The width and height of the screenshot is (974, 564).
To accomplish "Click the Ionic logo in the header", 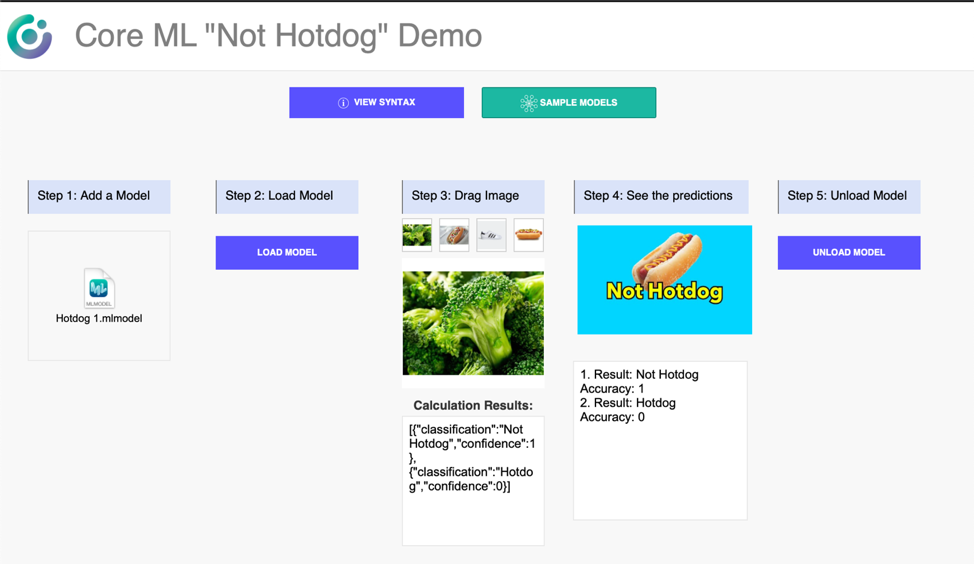I will [x=29, y=37].
